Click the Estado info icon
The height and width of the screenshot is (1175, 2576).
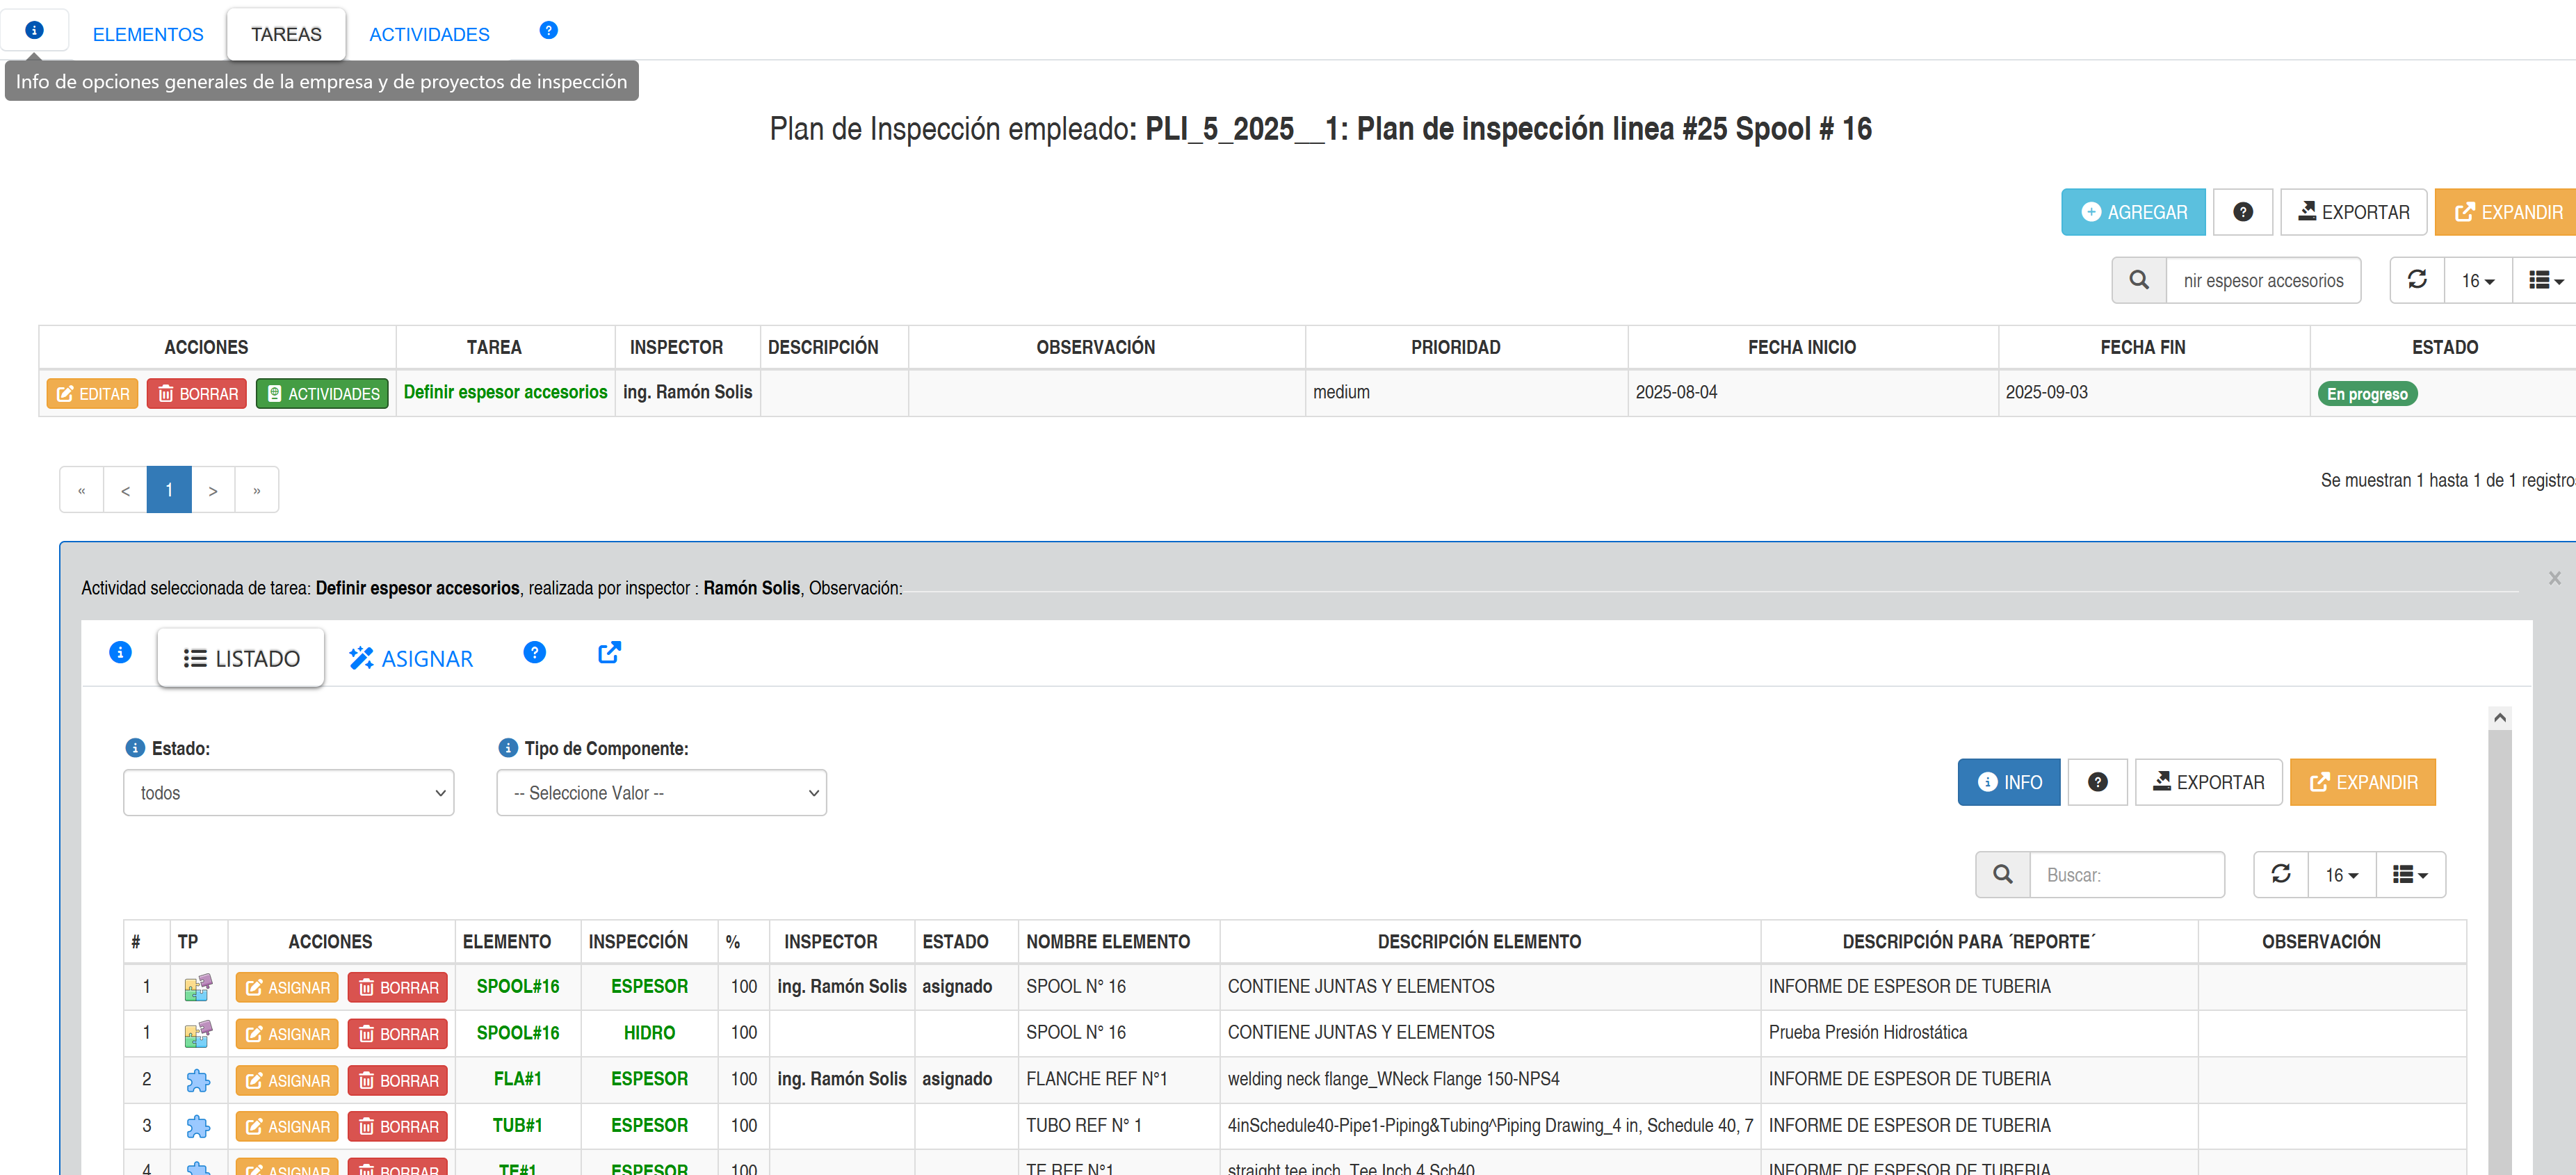(x=135, y=748)
